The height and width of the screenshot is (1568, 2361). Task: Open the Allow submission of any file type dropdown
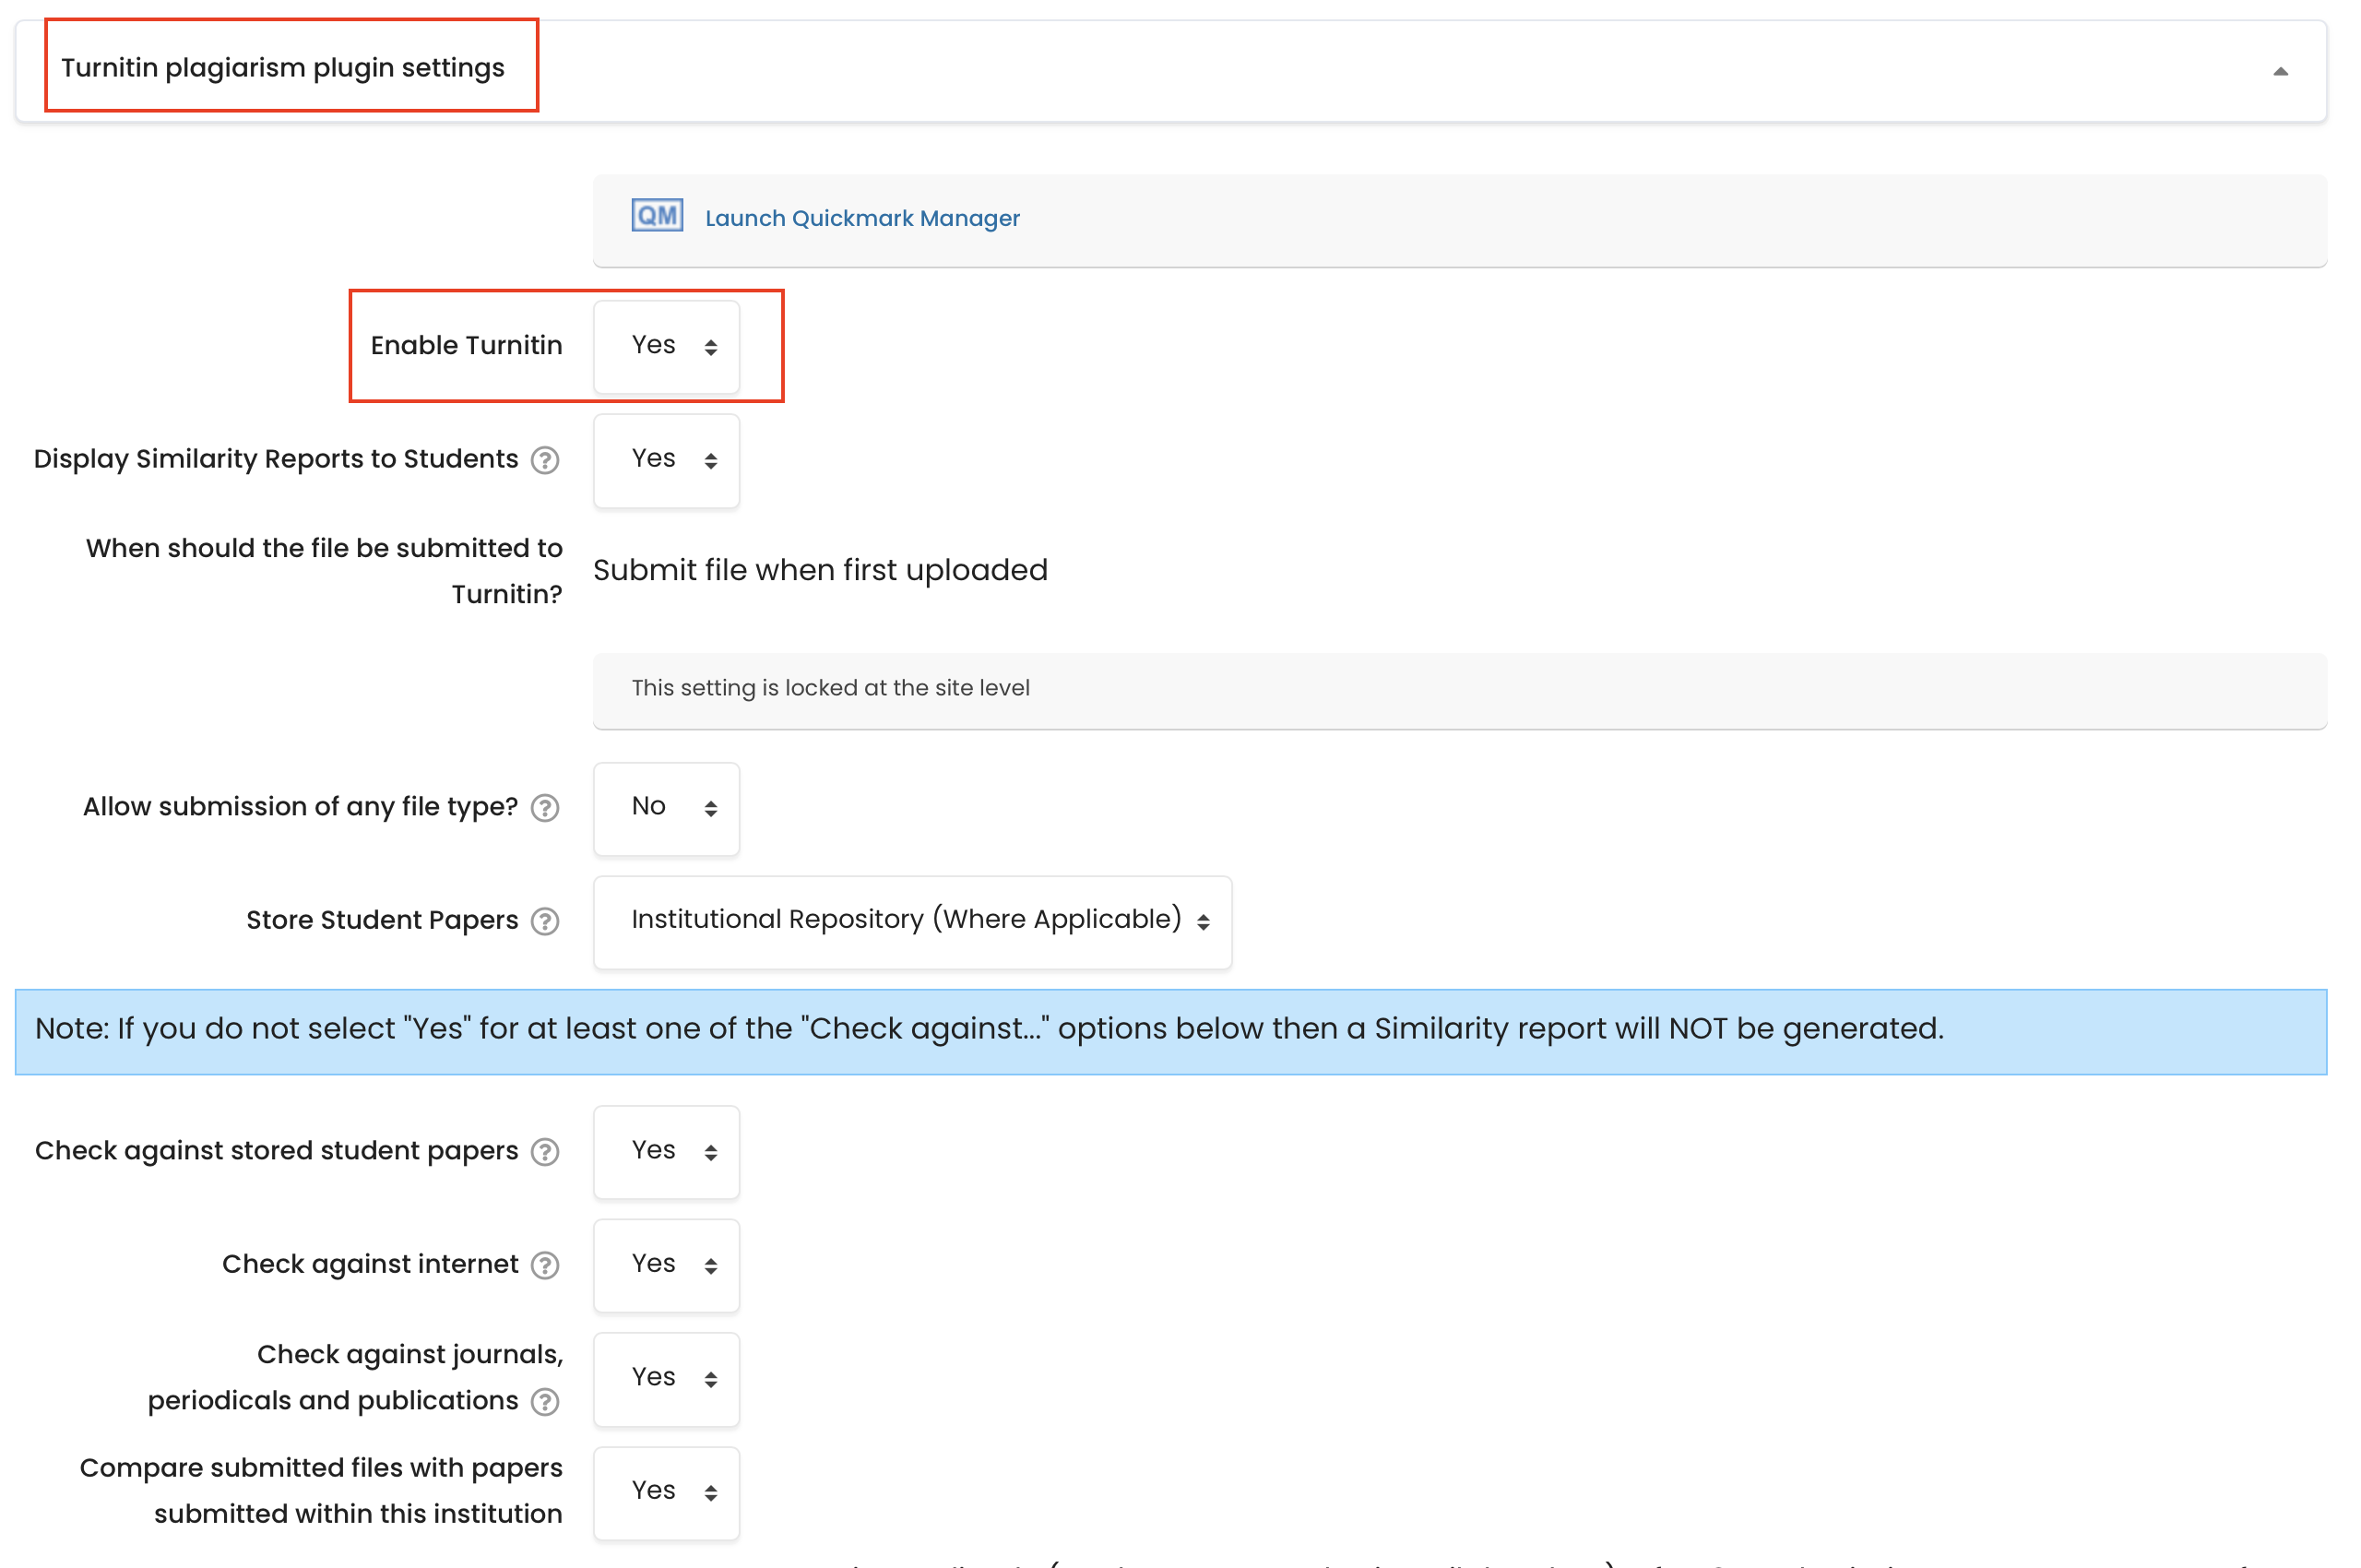coord(666,808)
